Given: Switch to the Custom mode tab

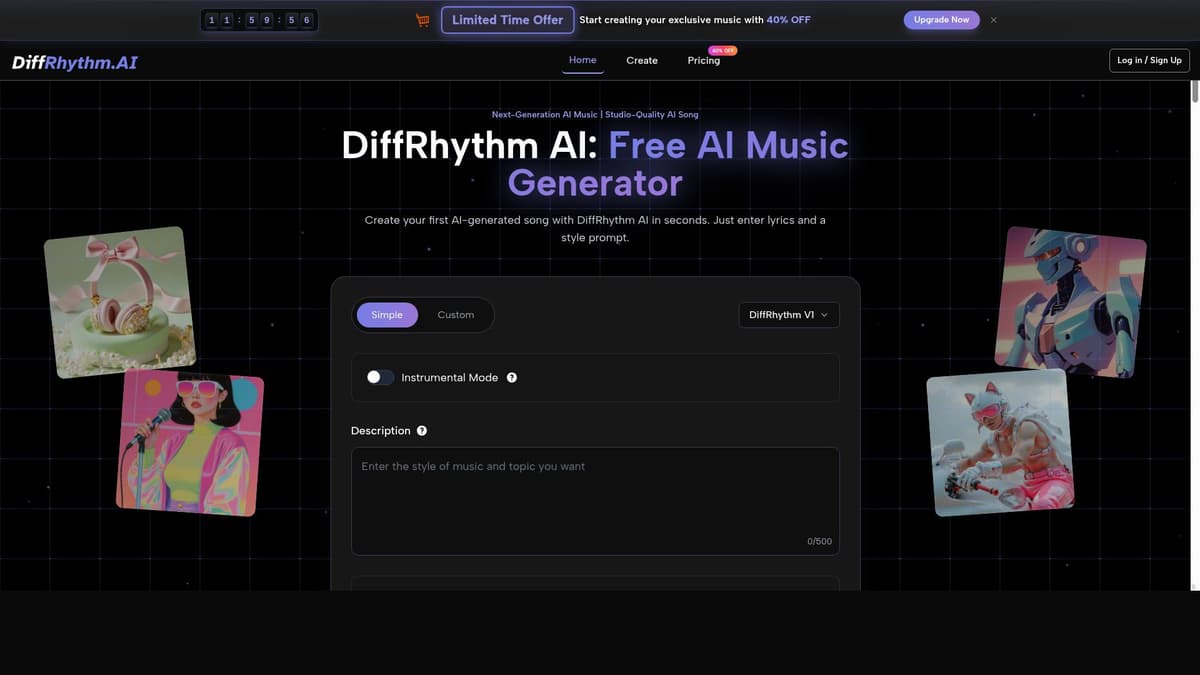Looking at the screenshot, I should click(456, 315).
